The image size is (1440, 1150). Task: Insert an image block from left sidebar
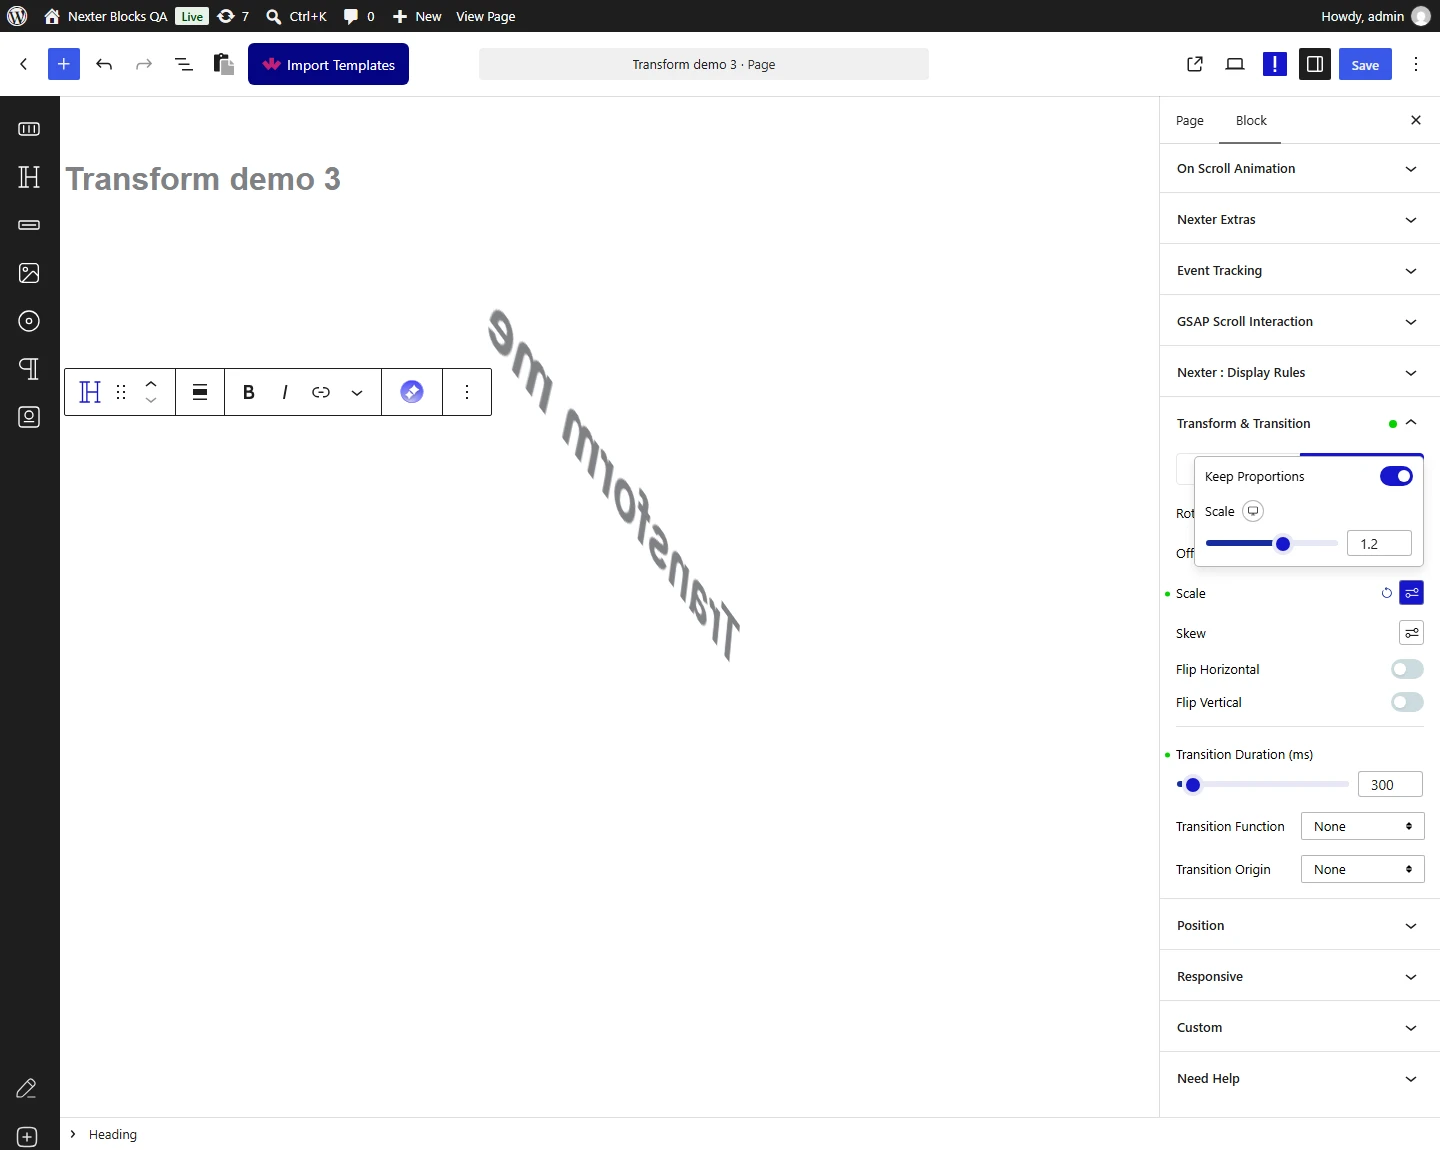coord(29,273)
